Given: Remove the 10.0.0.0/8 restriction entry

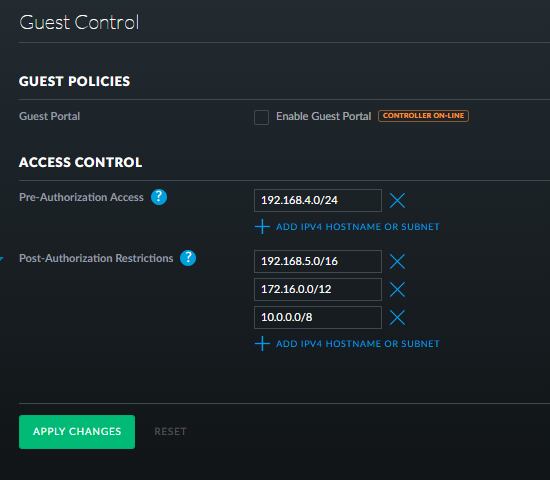Looking at the screenshot, I should 397,318.
